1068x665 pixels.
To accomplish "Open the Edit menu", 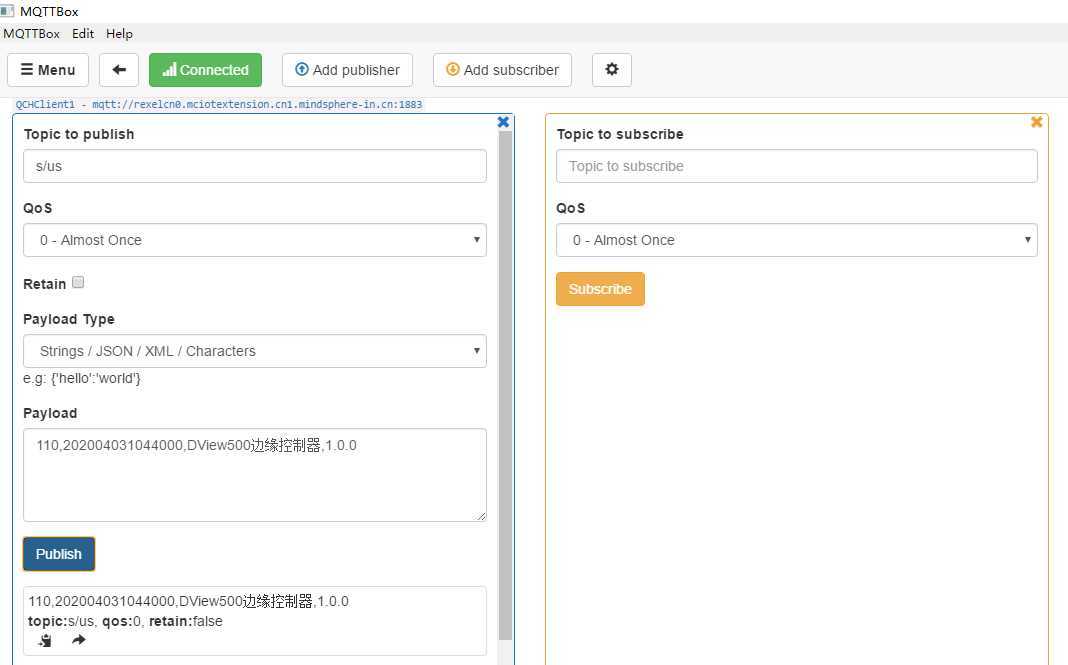I will click(83, 33).
